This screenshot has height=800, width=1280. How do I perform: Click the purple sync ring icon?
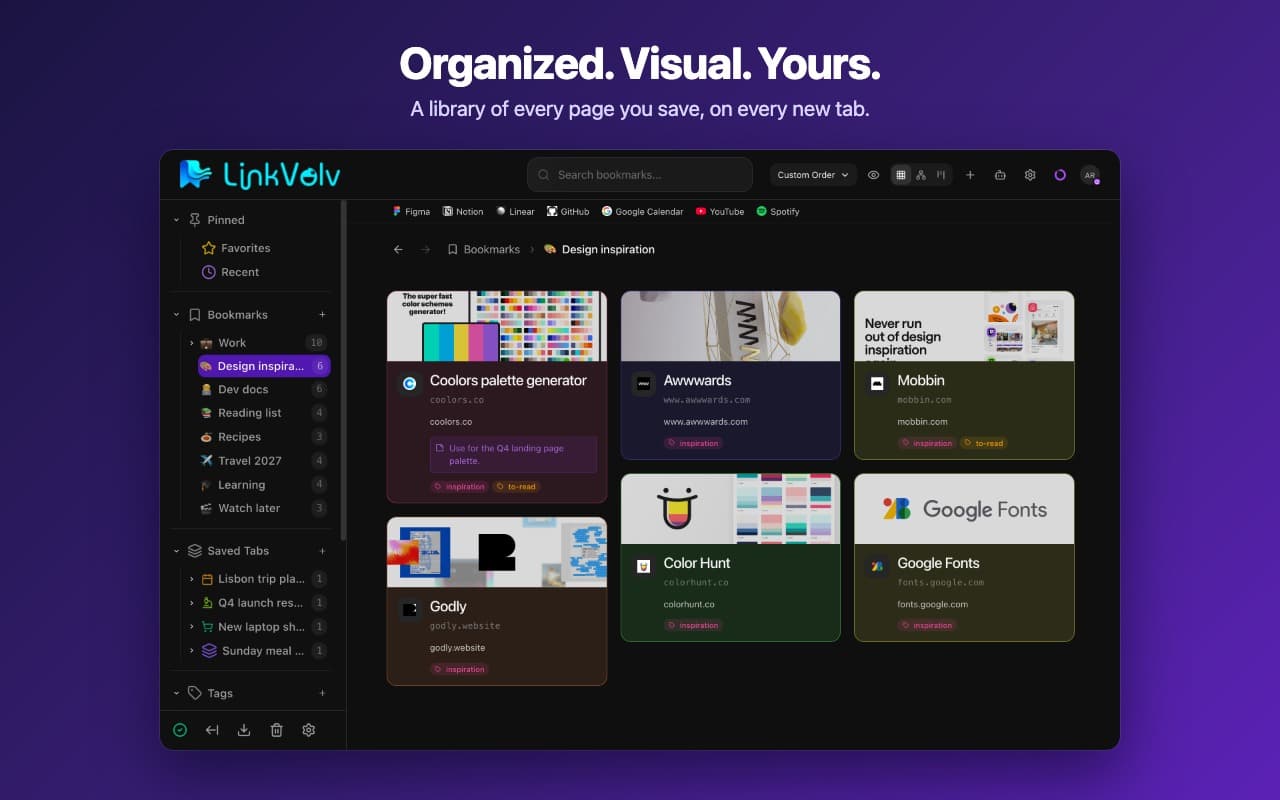[x=1060, y=175]
